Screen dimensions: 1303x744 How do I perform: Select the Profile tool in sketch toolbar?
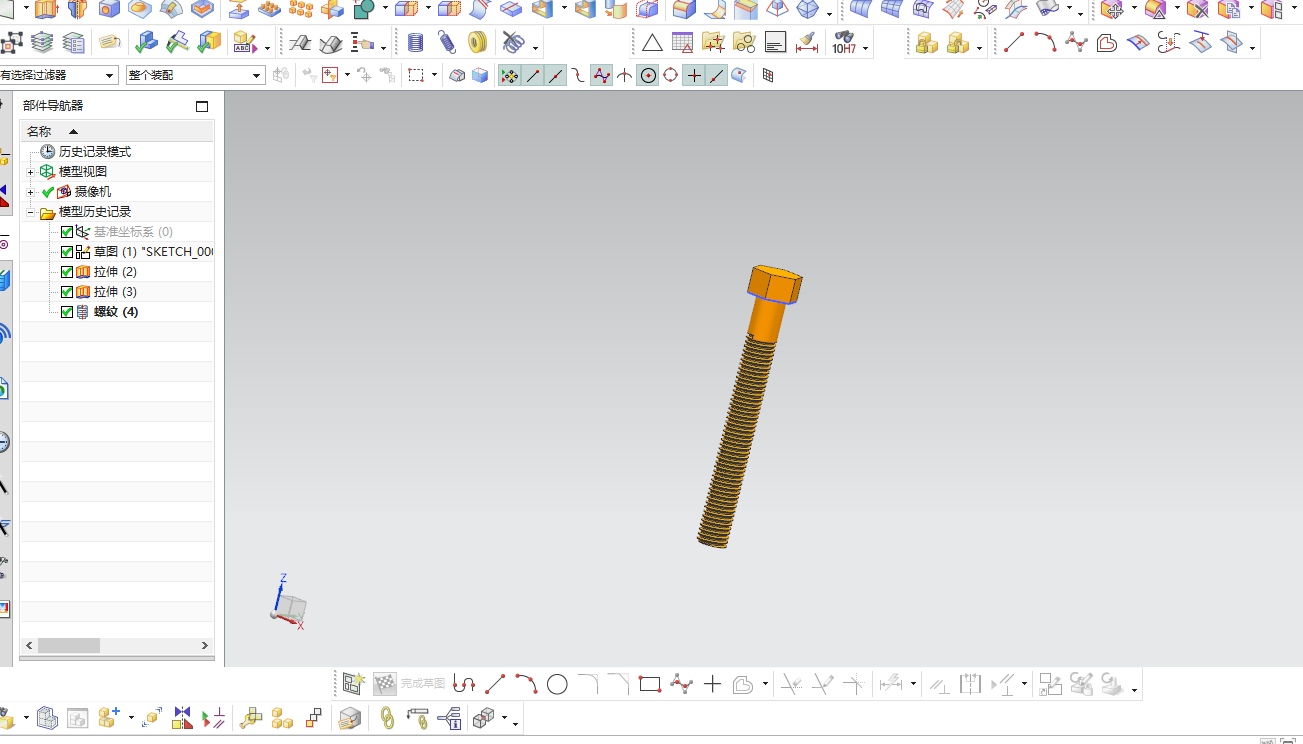[x=464, y=684]
